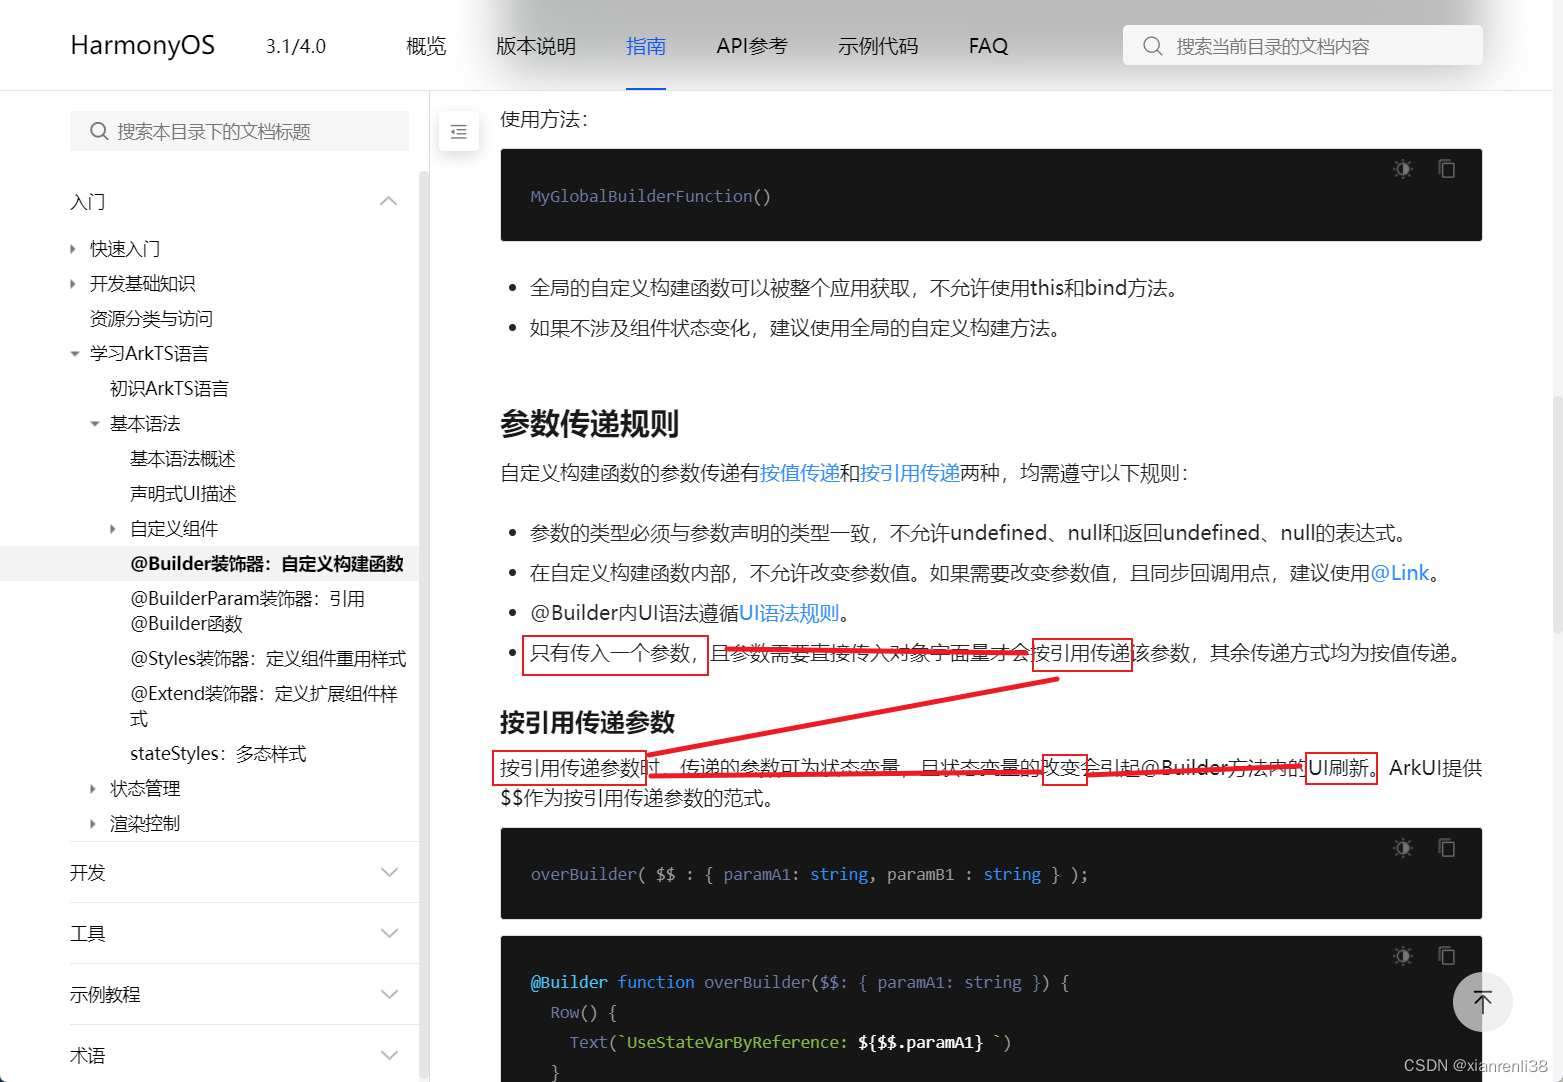
Task: Open the document outline panel icon
Action: click(458, 131)
